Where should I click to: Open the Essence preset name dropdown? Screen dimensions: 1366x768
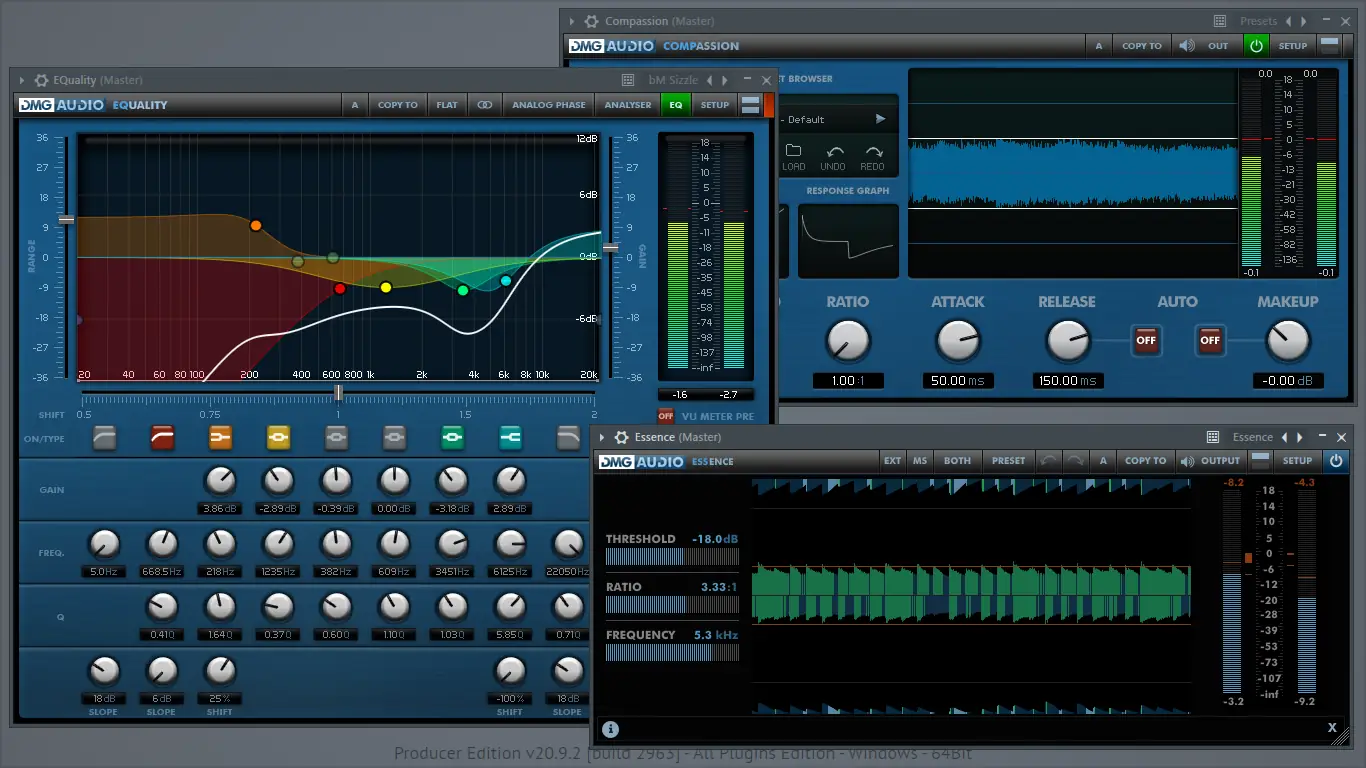[1253, 437]
